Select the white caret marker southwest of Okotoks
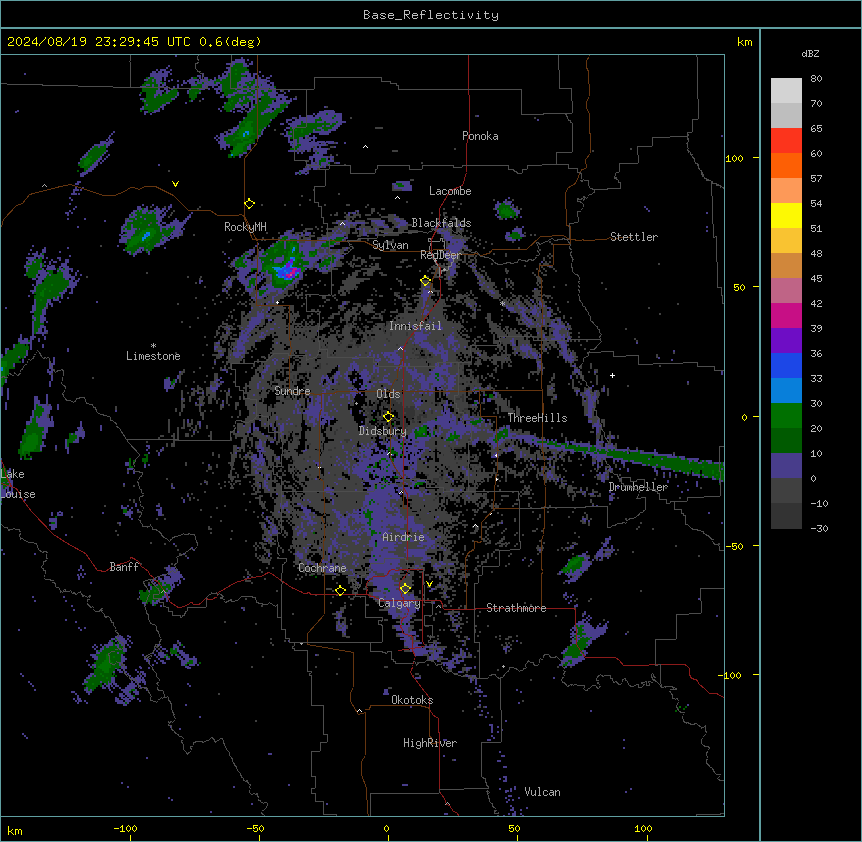 coord(360,711)
